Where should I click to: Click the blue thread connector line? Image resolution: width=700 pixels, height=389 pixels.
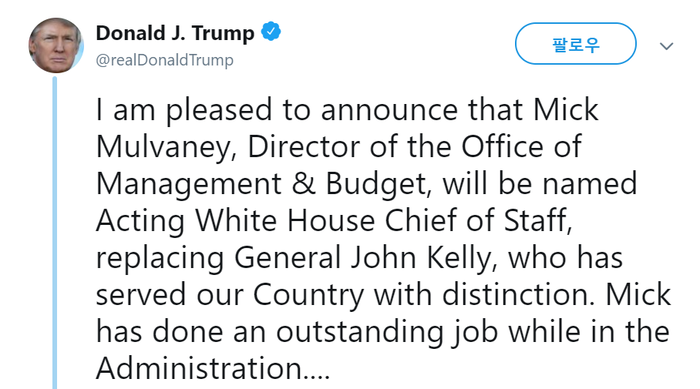click(55, 232)
